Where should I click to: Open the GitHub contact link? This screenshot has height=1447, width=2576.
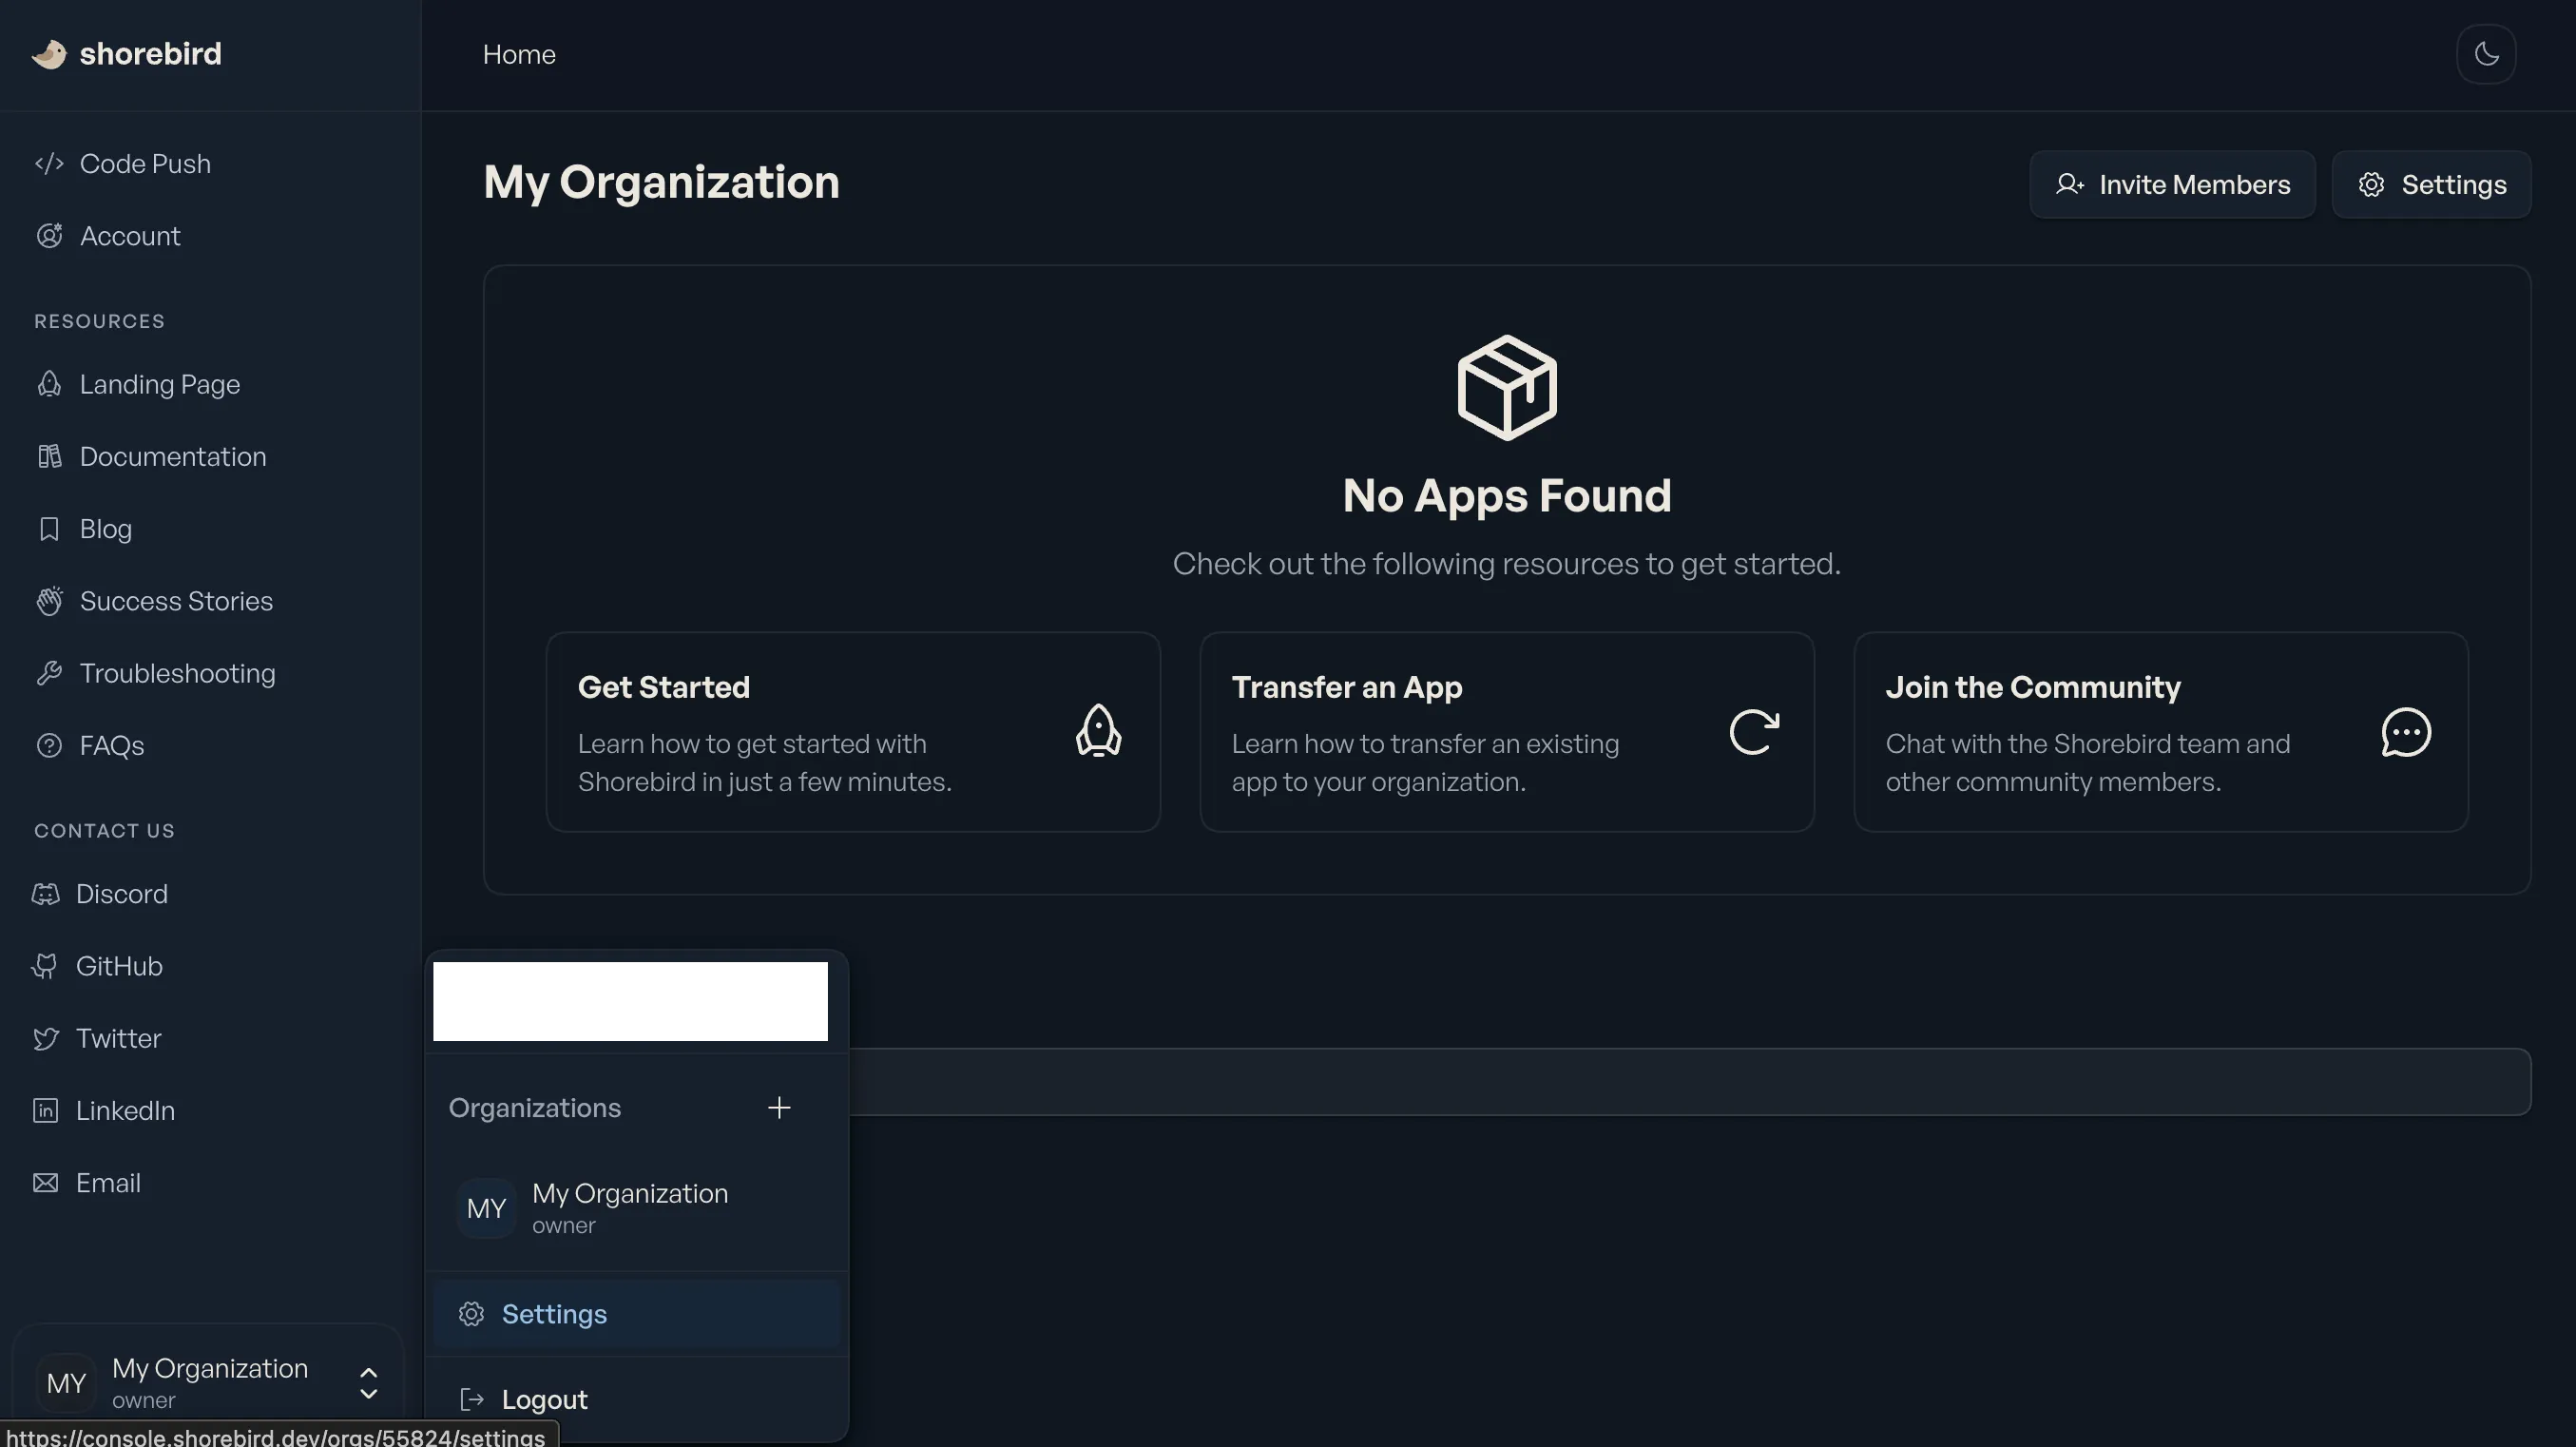click(119, 966)
